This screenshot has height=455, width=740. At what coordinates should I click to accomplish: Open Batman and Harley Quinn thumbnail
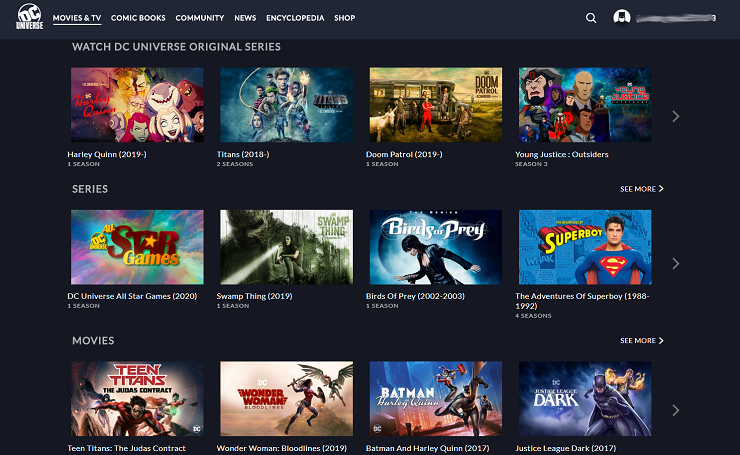[436, 399]
